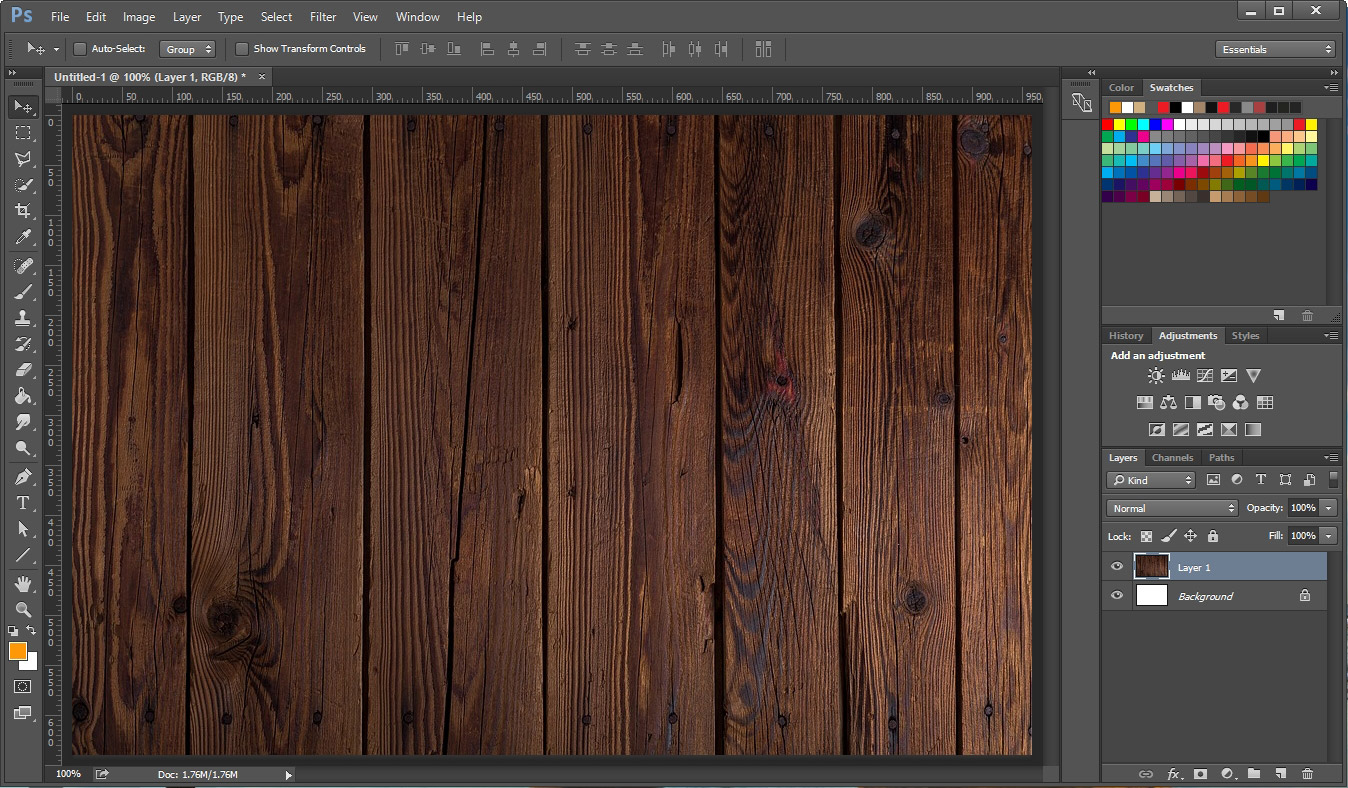Image resolution: width=1348 pixels, height=788 pixels.
Task: Select the Hand tool
Action: pyautogui.click(x=23, y=583)
